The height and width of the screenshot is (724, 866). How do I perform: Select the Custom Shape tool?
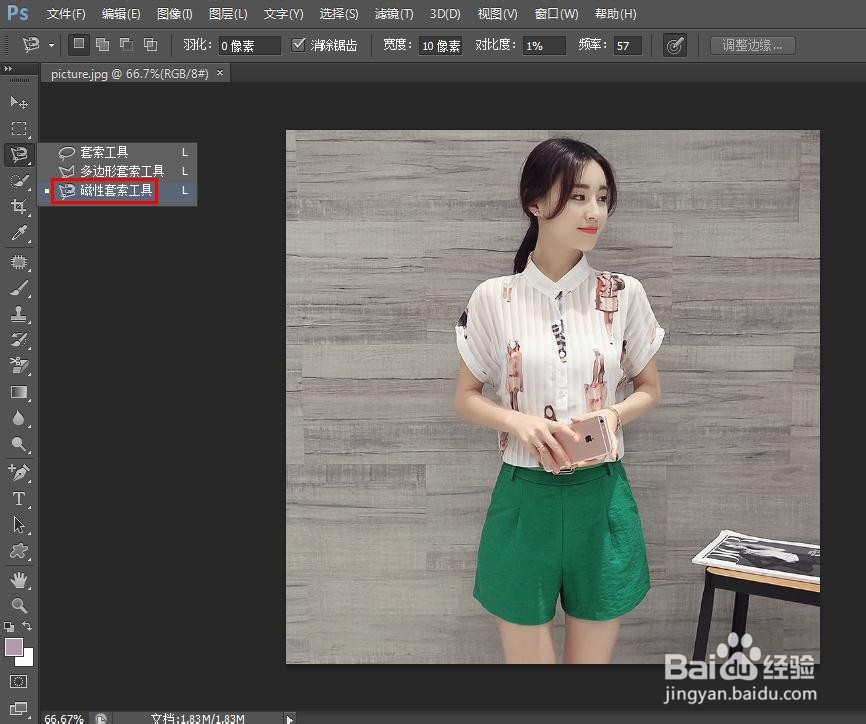coord(19,551)
